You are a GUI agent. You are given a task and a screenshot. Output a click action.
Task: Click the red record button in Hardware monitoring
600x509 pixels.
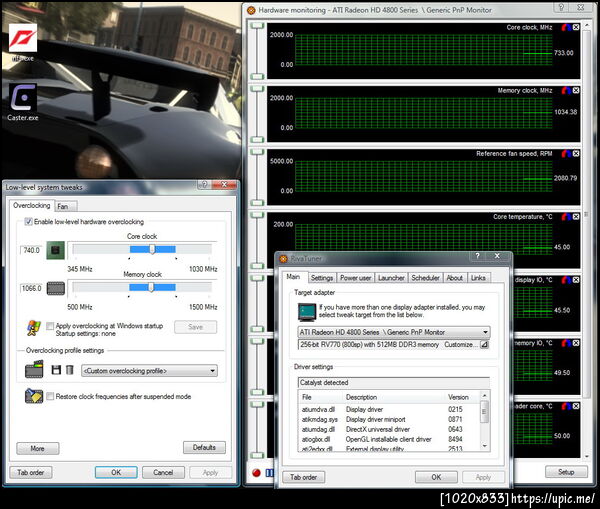(256, 473)
